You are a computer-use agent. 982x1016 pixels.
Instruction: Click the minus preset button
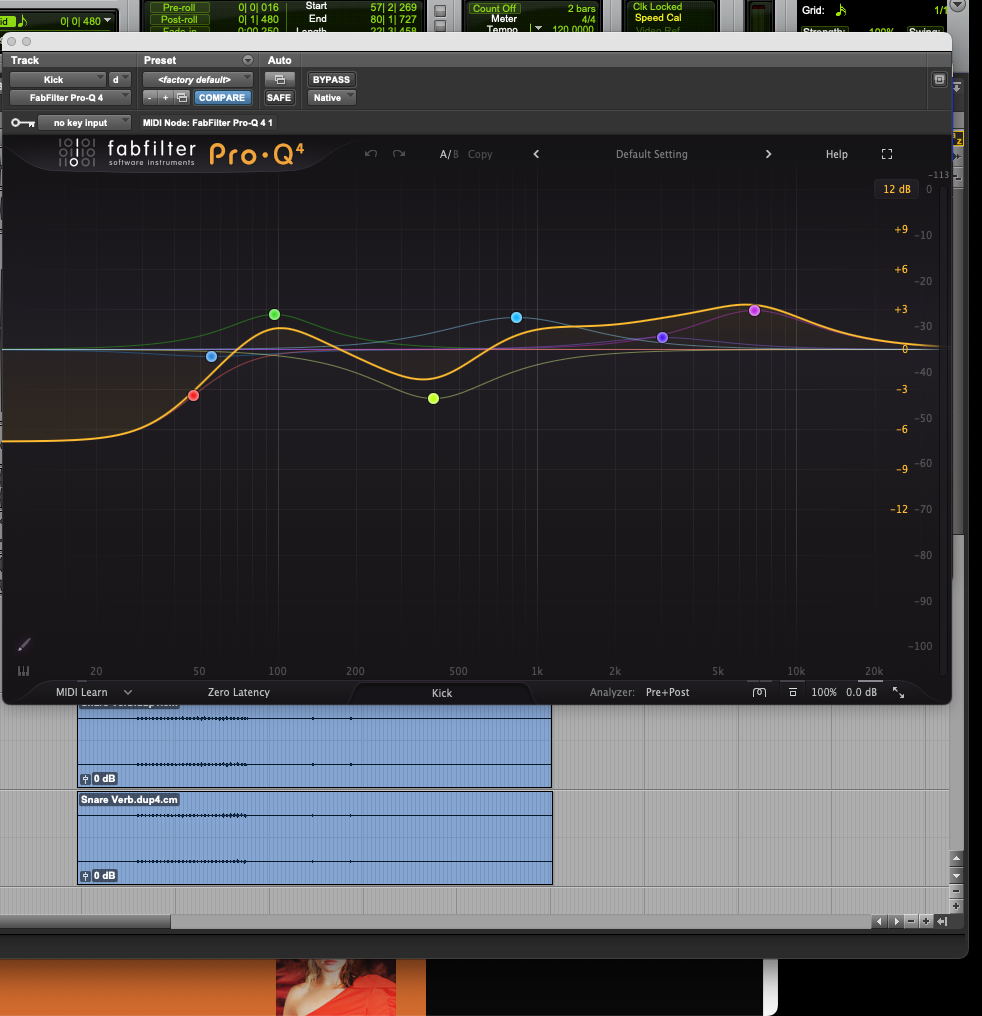point(150,98)
